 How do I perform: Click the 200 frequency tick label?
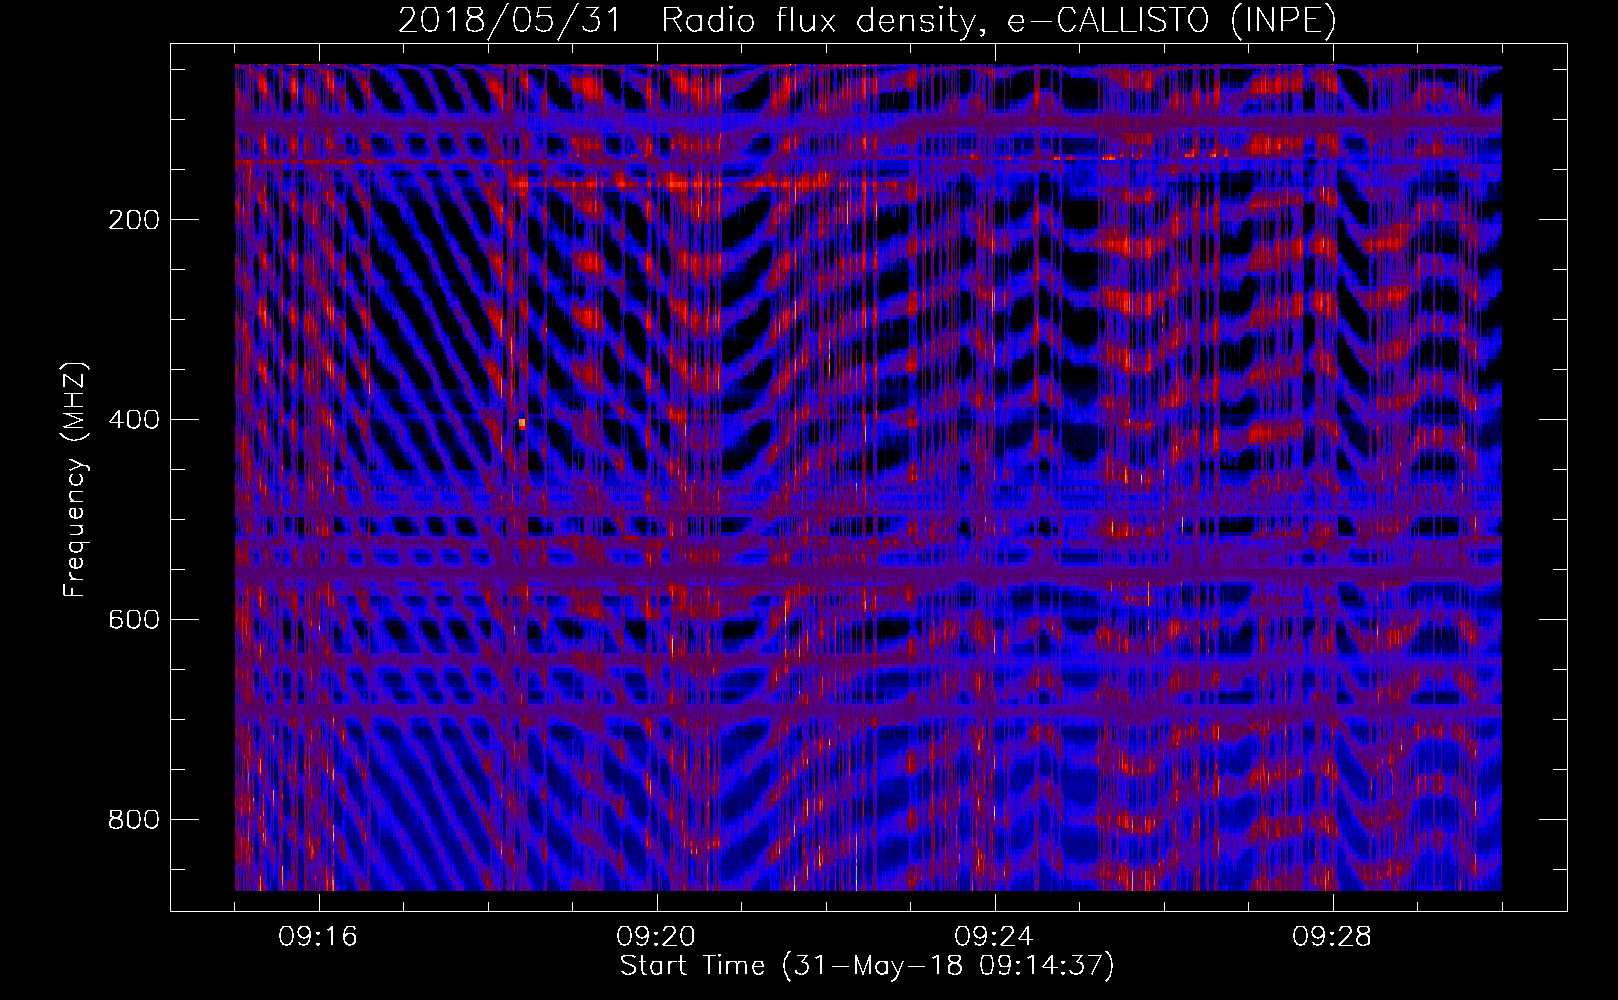(x=133, y=220)
